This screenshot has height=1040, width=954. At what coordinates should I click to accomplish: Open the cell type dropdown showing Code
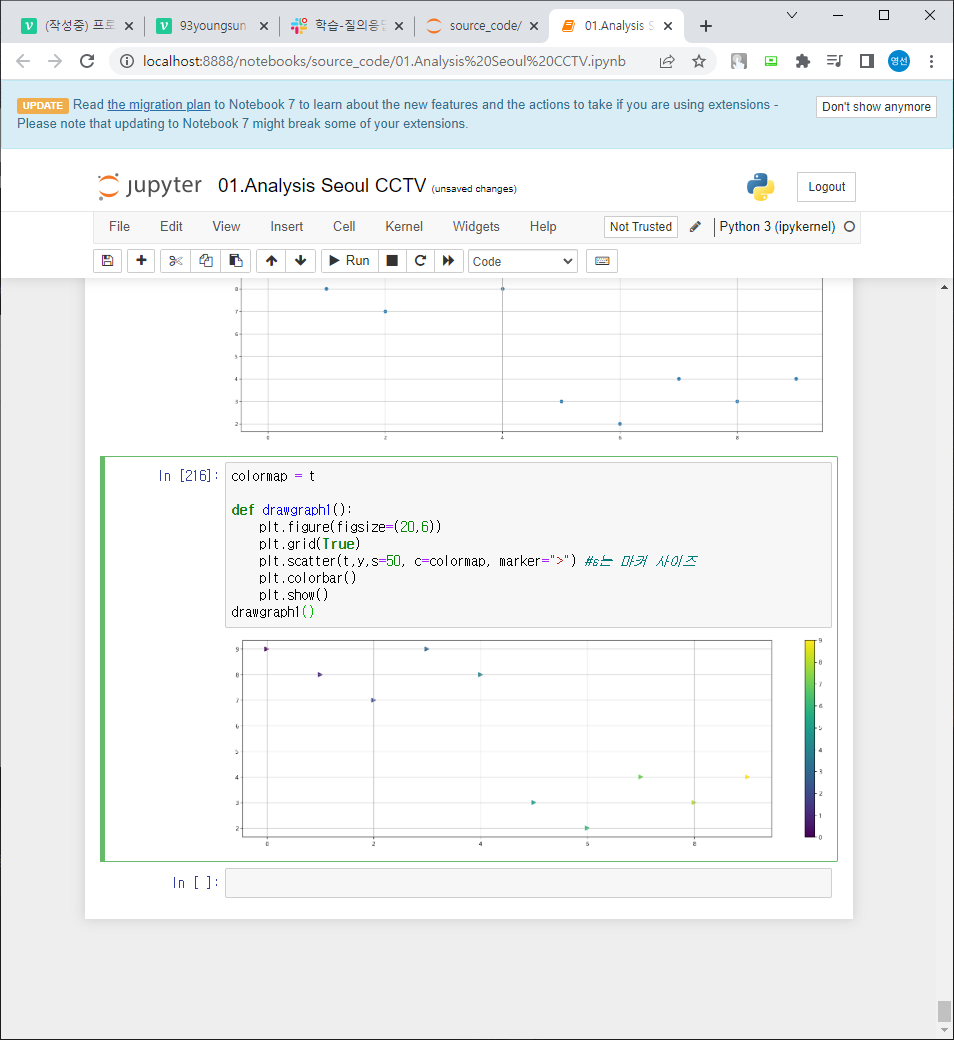click(x=523, y=261)
